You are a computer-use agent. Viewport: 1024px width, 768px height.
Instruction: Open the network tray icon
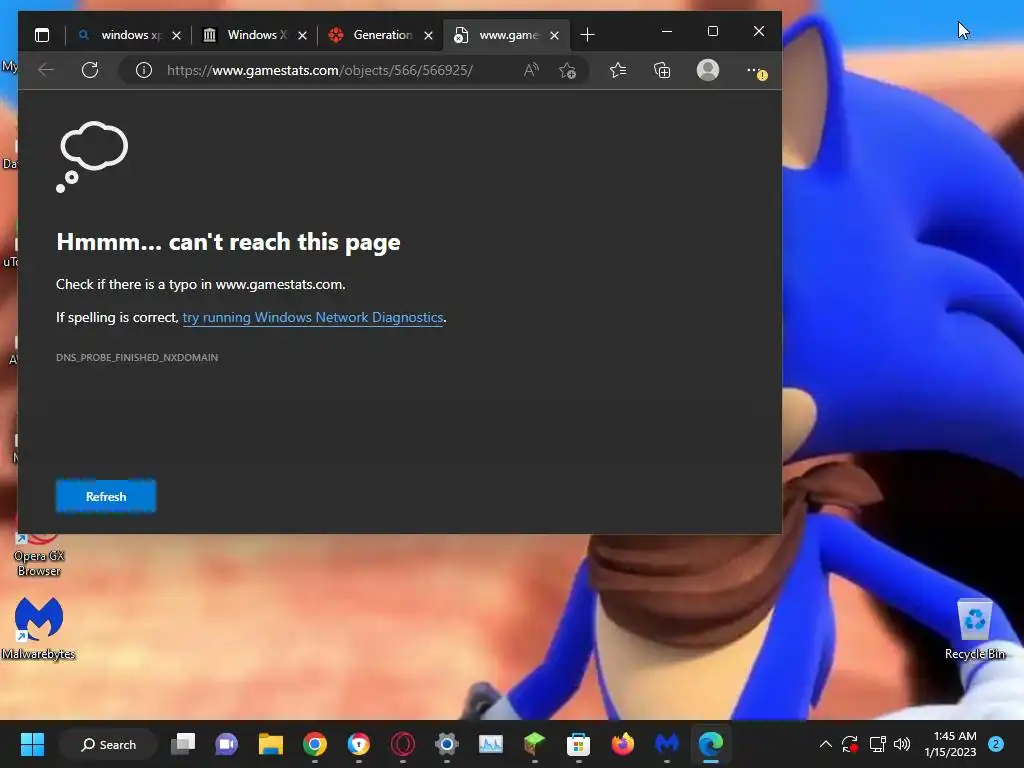pyautogui.click(x=877, y=744)
